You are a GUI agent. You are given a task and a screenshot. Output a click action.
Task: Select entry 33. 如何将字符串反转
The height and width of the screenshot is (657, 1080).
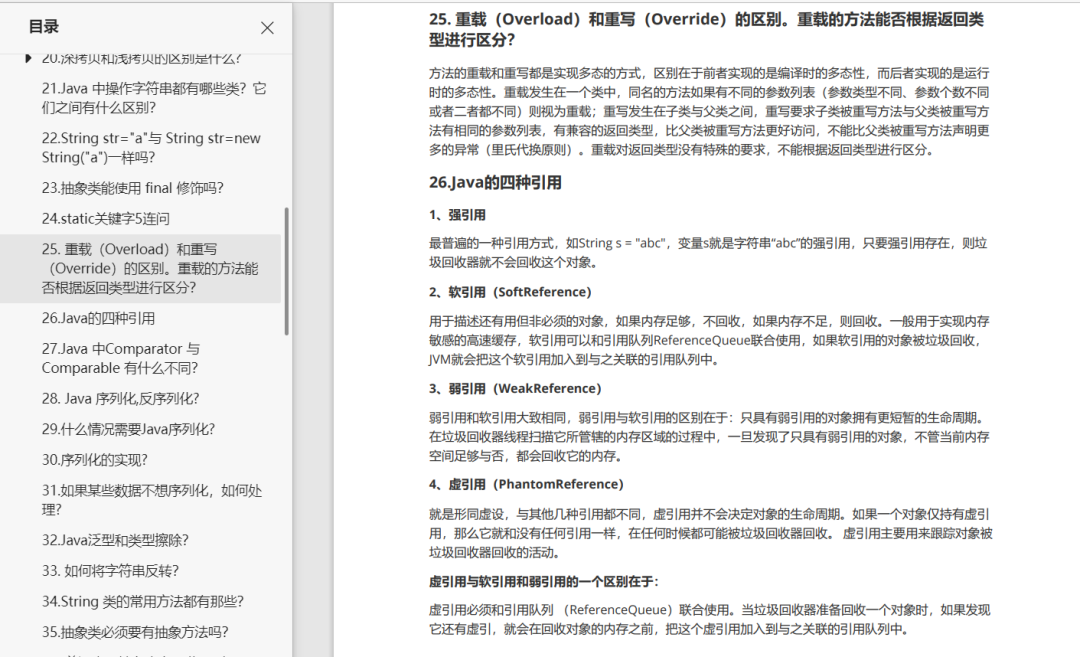(x=110, y=571)
